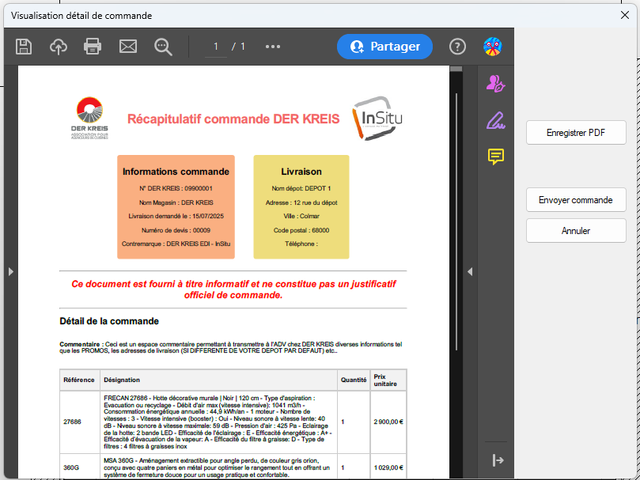Open the find text search tool
640x480 pixels.
click(x=163, y=46)
